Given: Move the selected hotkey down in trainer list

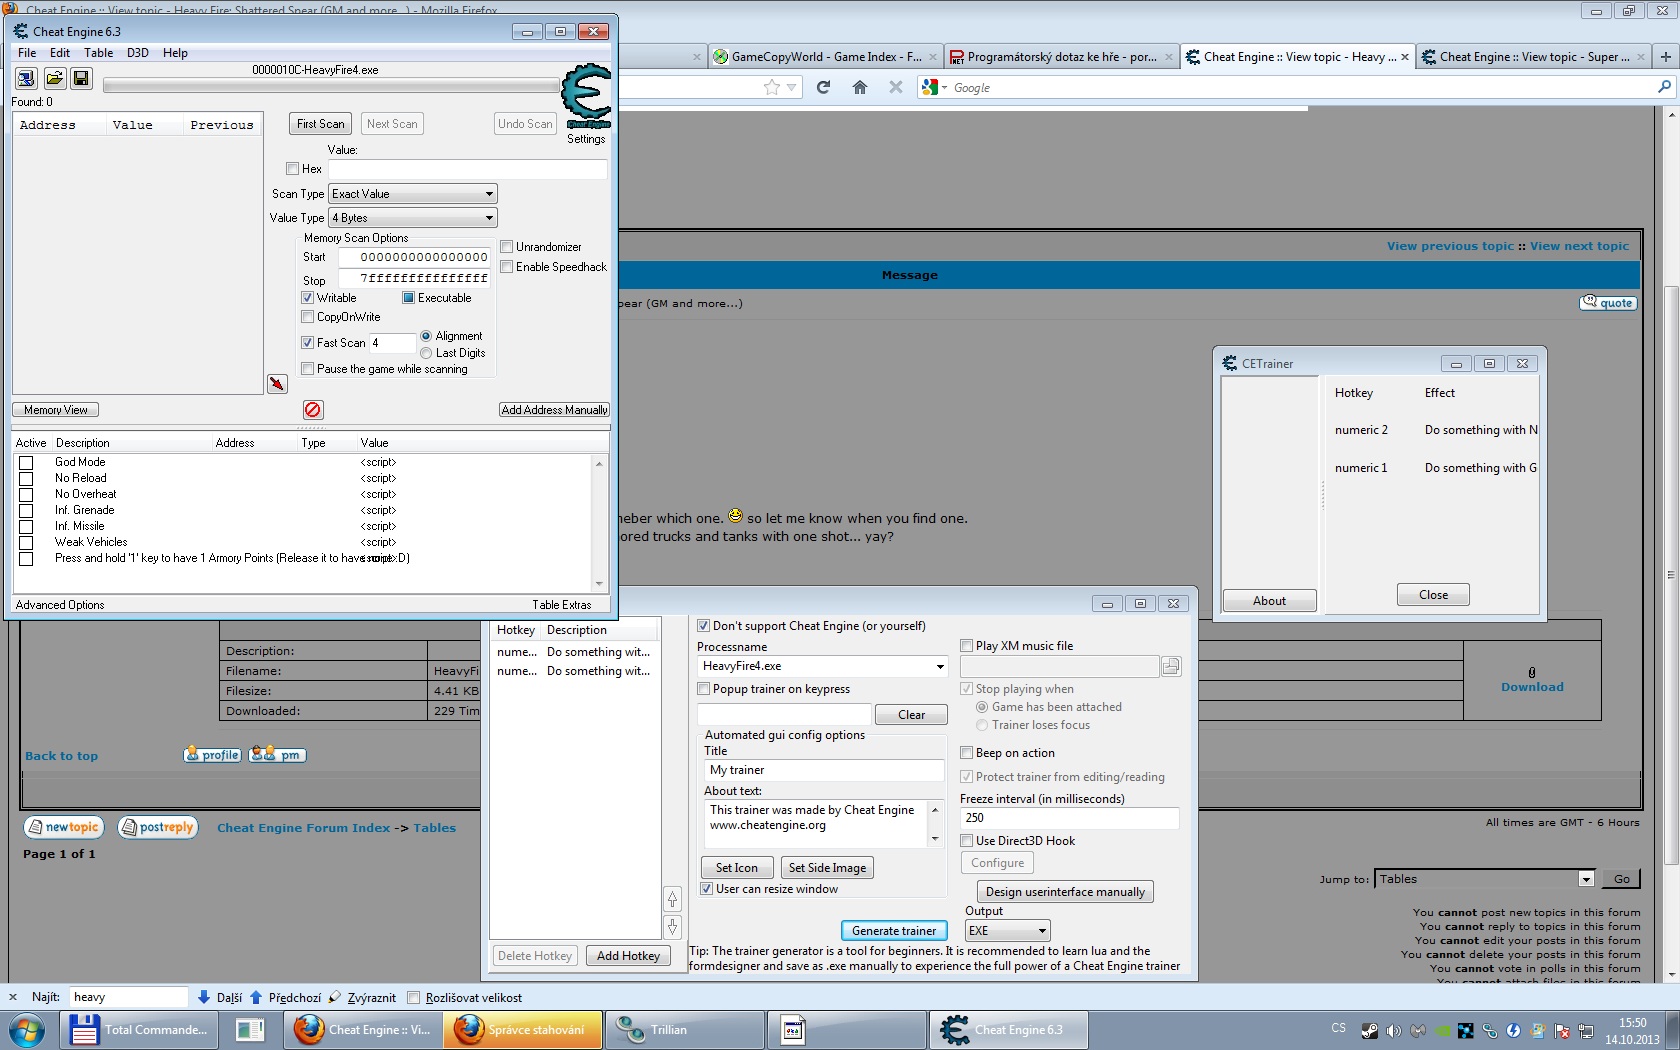Looking at the screenshot, I should [673, 927].
